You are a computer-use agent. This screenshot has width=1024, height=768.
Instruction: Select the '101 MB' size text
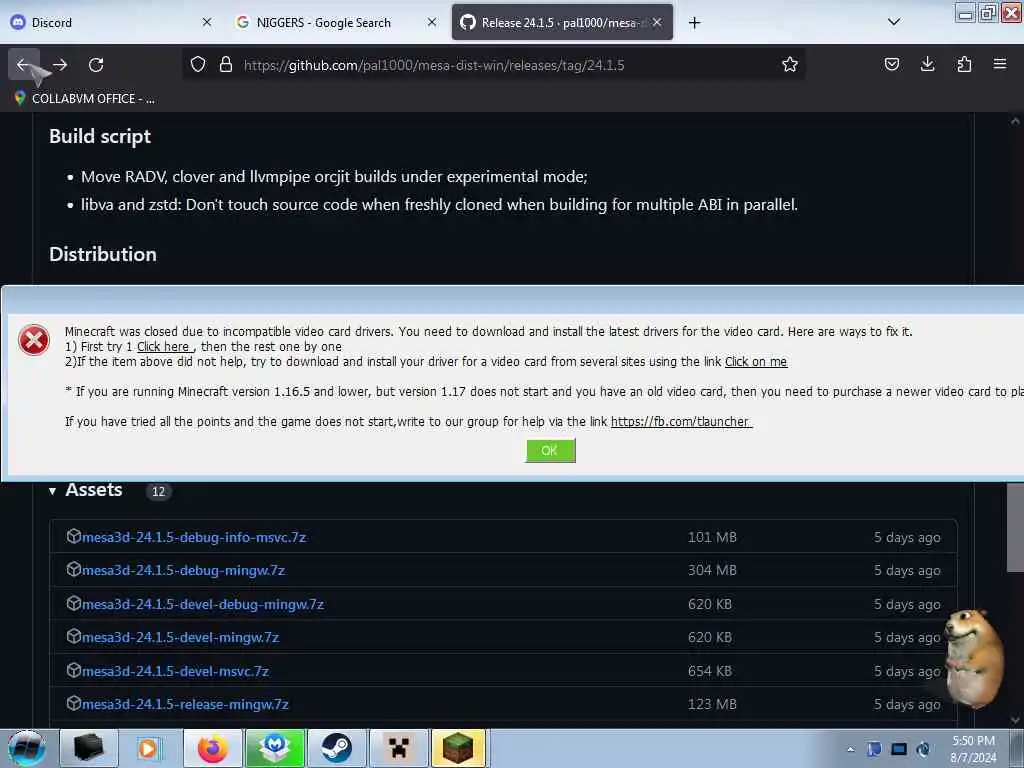point(712,537)
